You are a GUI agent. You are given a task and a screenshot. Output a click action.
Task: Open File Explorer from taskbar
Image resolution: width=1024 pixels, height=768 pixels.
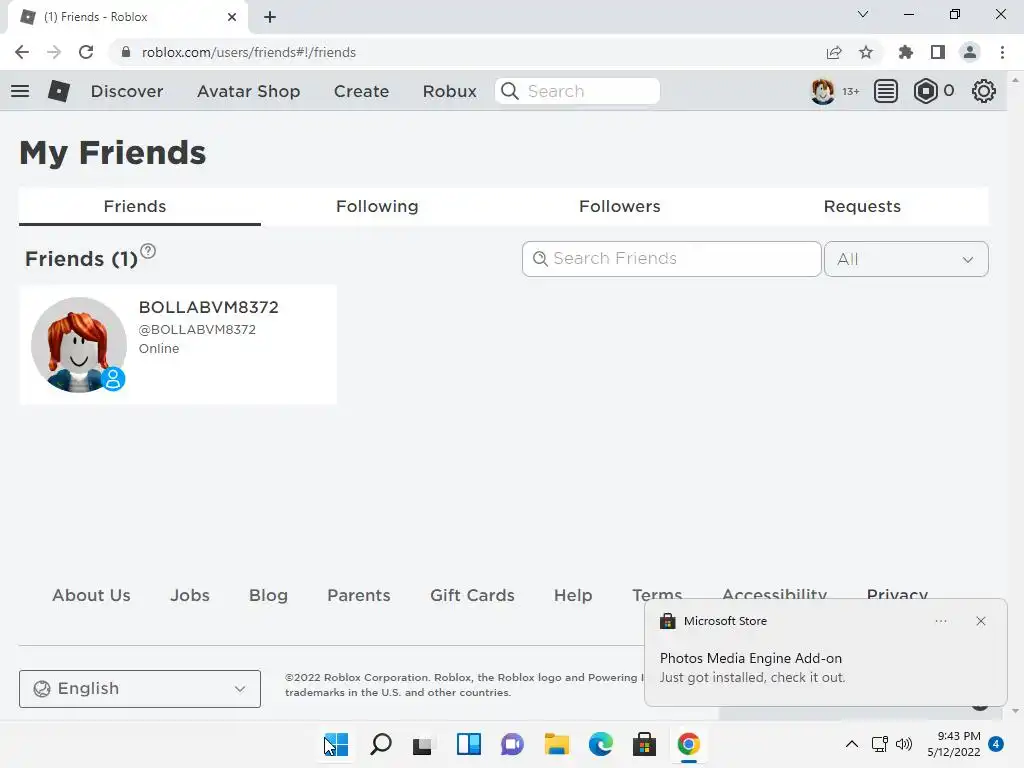click(x=557, y=744)
